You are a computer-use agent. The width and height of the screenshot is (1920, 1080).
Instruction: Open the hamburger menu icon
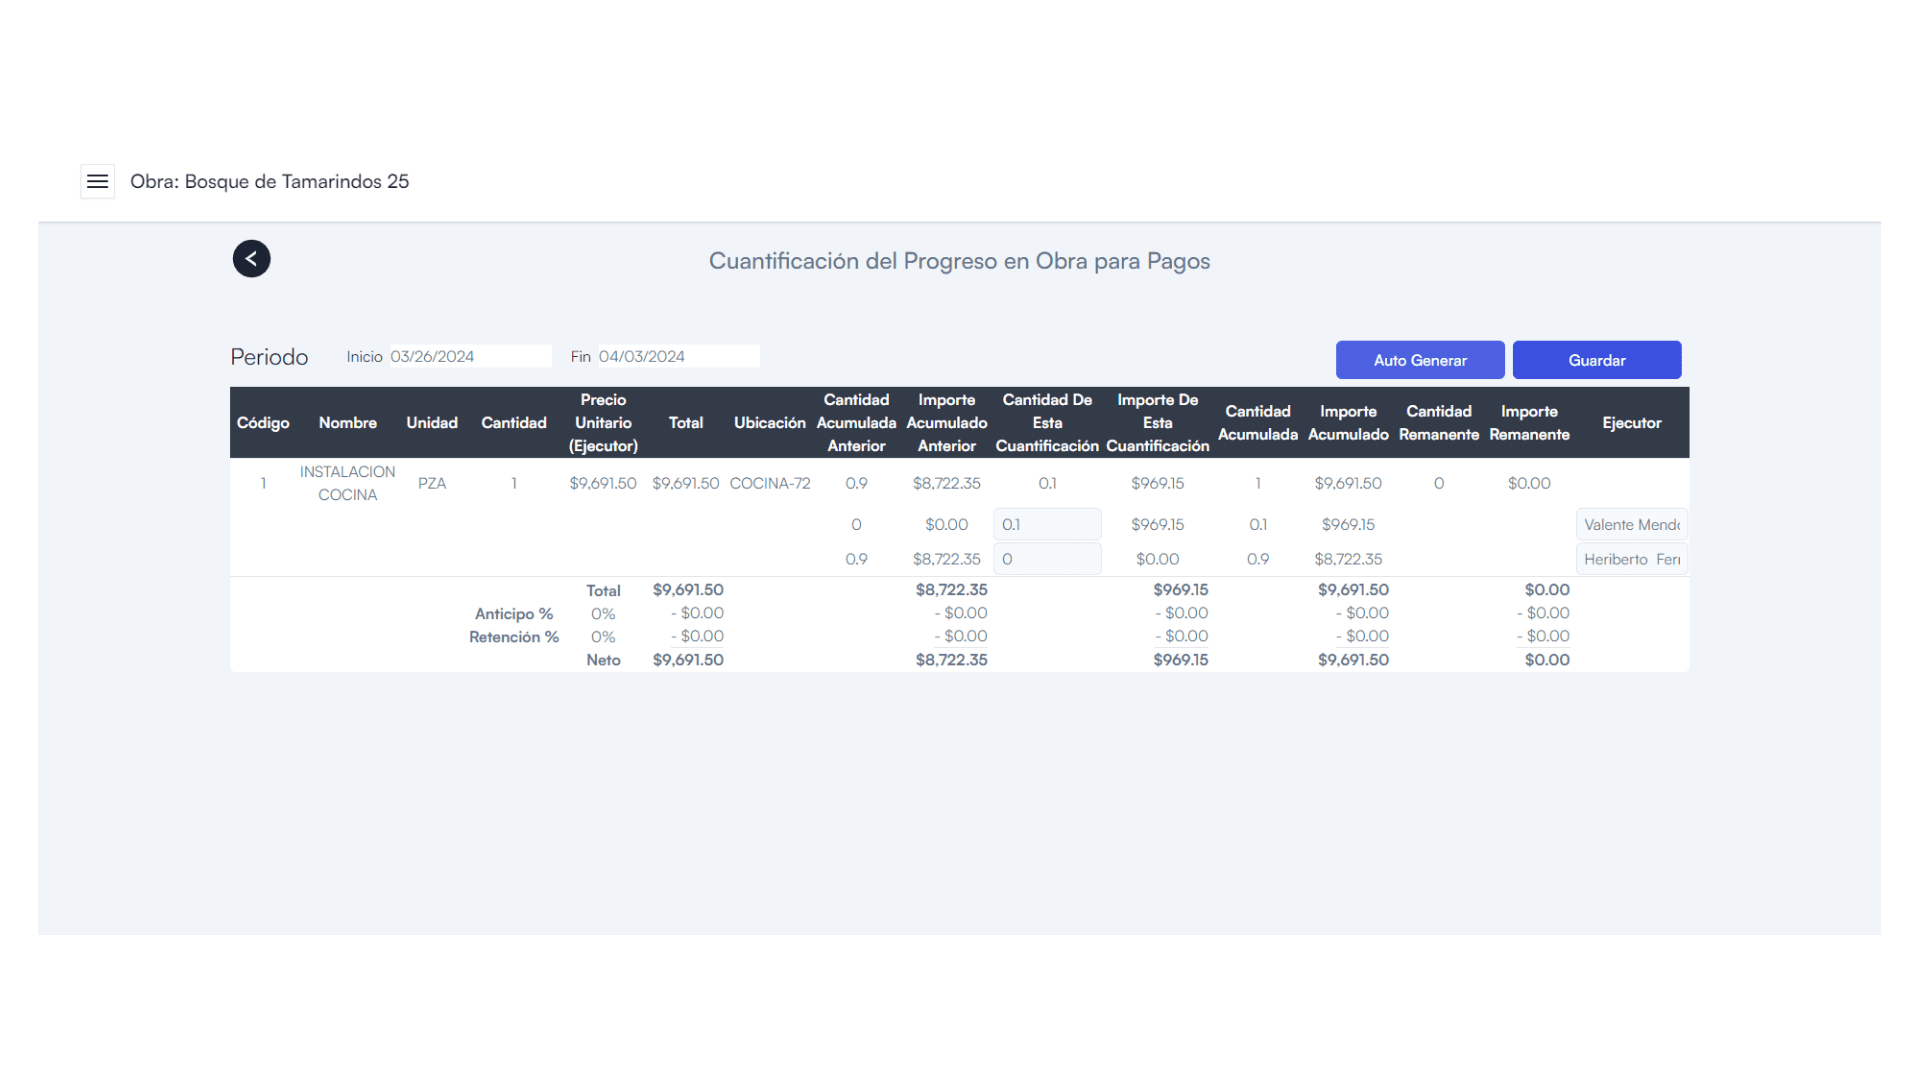tap(97, 181)
